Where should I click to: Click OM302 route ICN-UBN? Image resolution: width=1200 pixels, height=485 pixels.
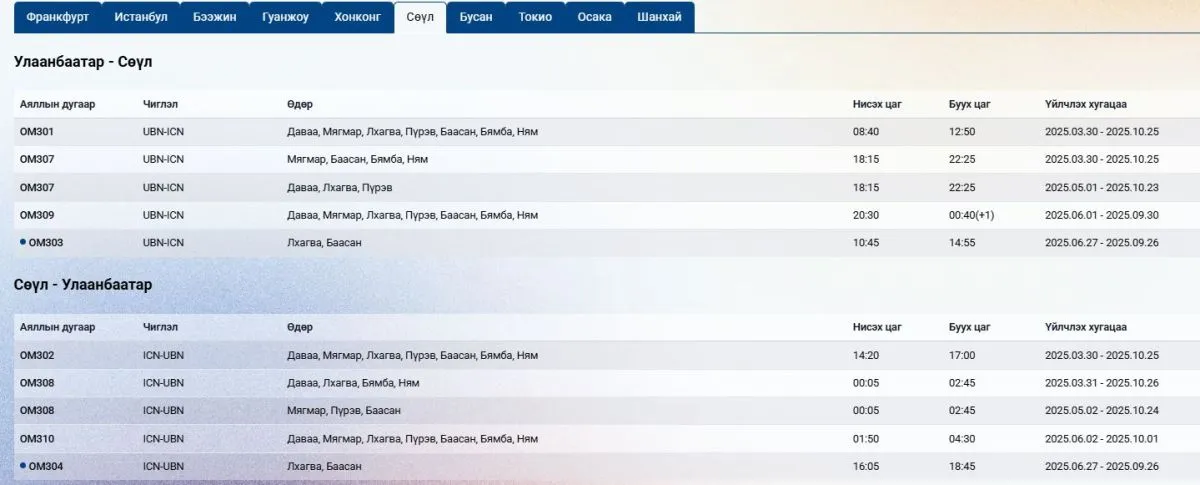tap(164, 355)
